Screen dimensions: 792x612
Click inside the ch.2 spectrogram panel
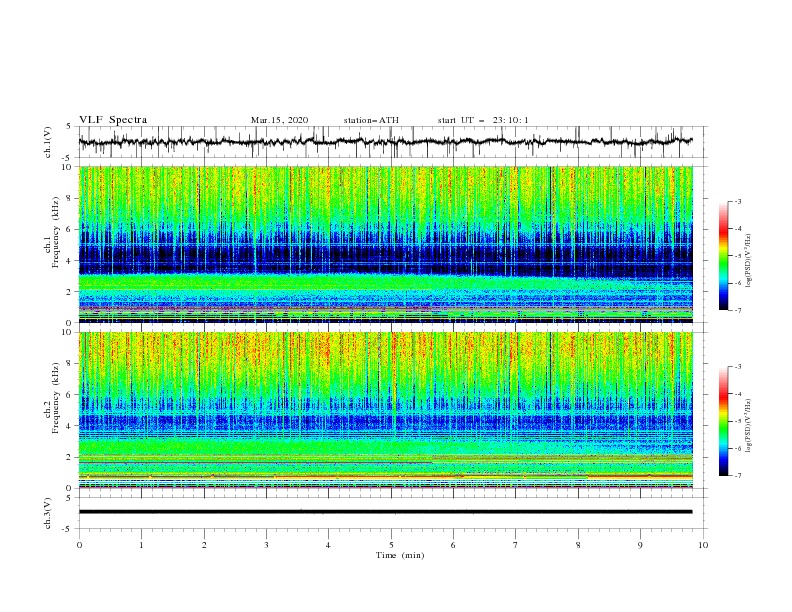click(385, 410)
